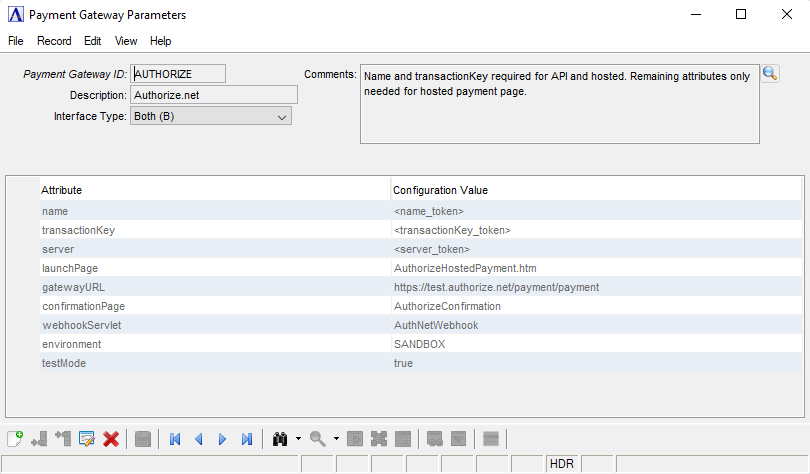Select the 'name' attribute row
Viewport: 810px width, 474px height.
coord(421,211)
